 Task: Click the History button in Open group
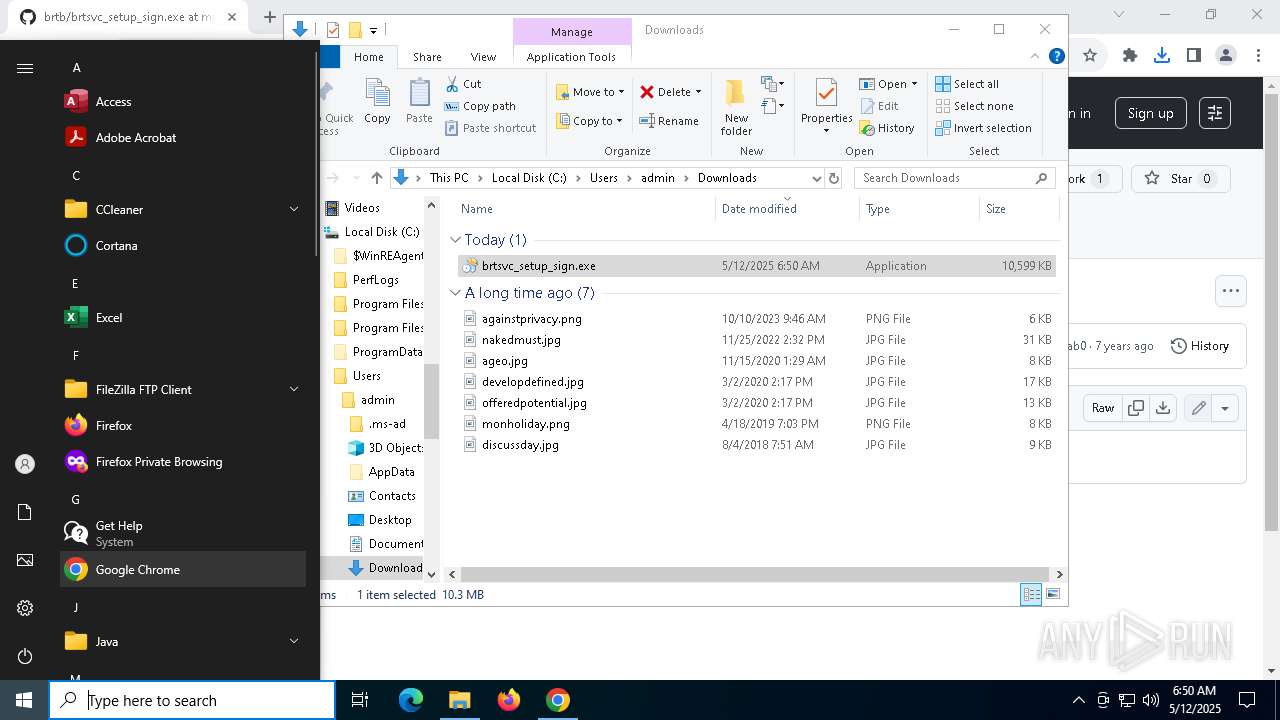(x=887, y=128)
